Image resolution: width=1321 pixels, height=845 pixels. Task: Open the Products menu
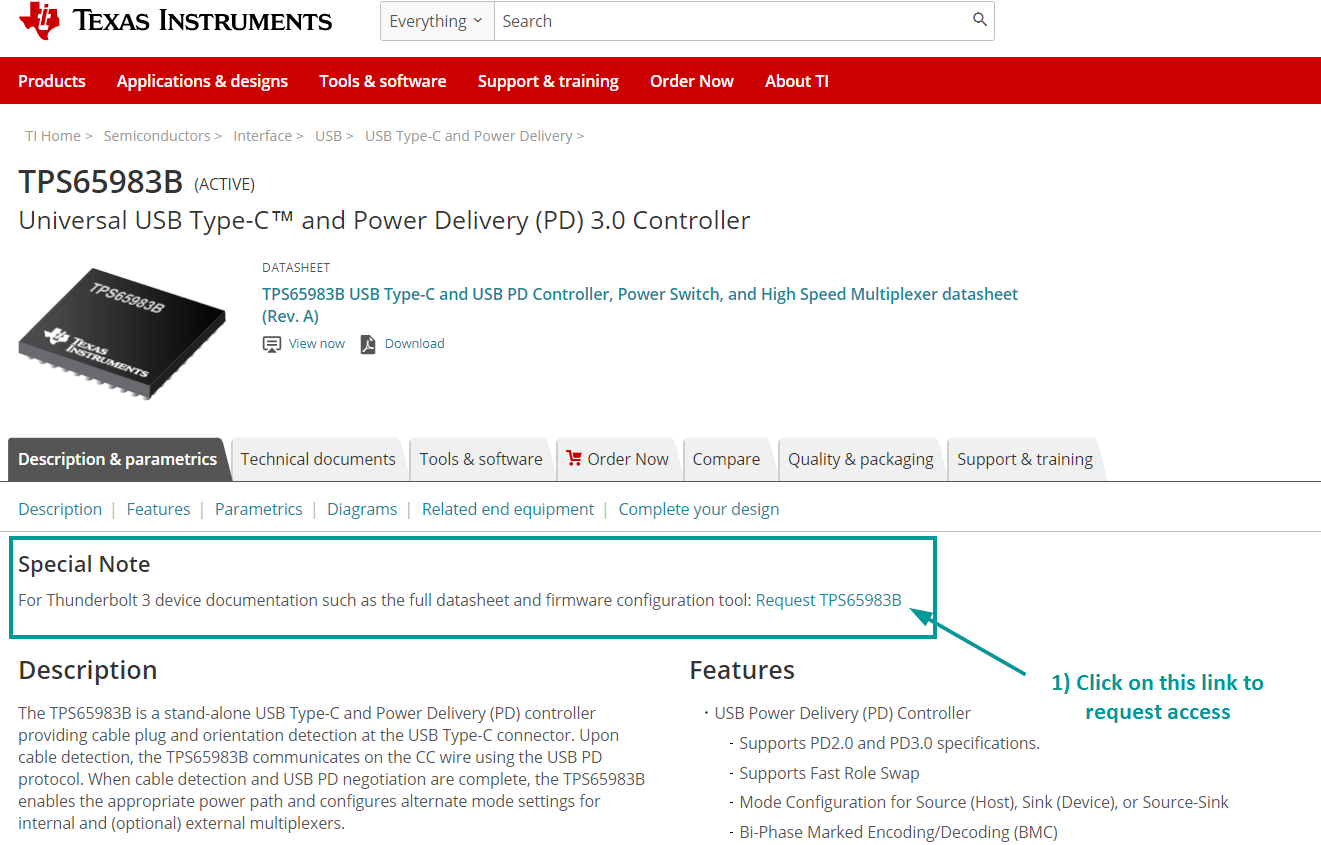point(52,81)
